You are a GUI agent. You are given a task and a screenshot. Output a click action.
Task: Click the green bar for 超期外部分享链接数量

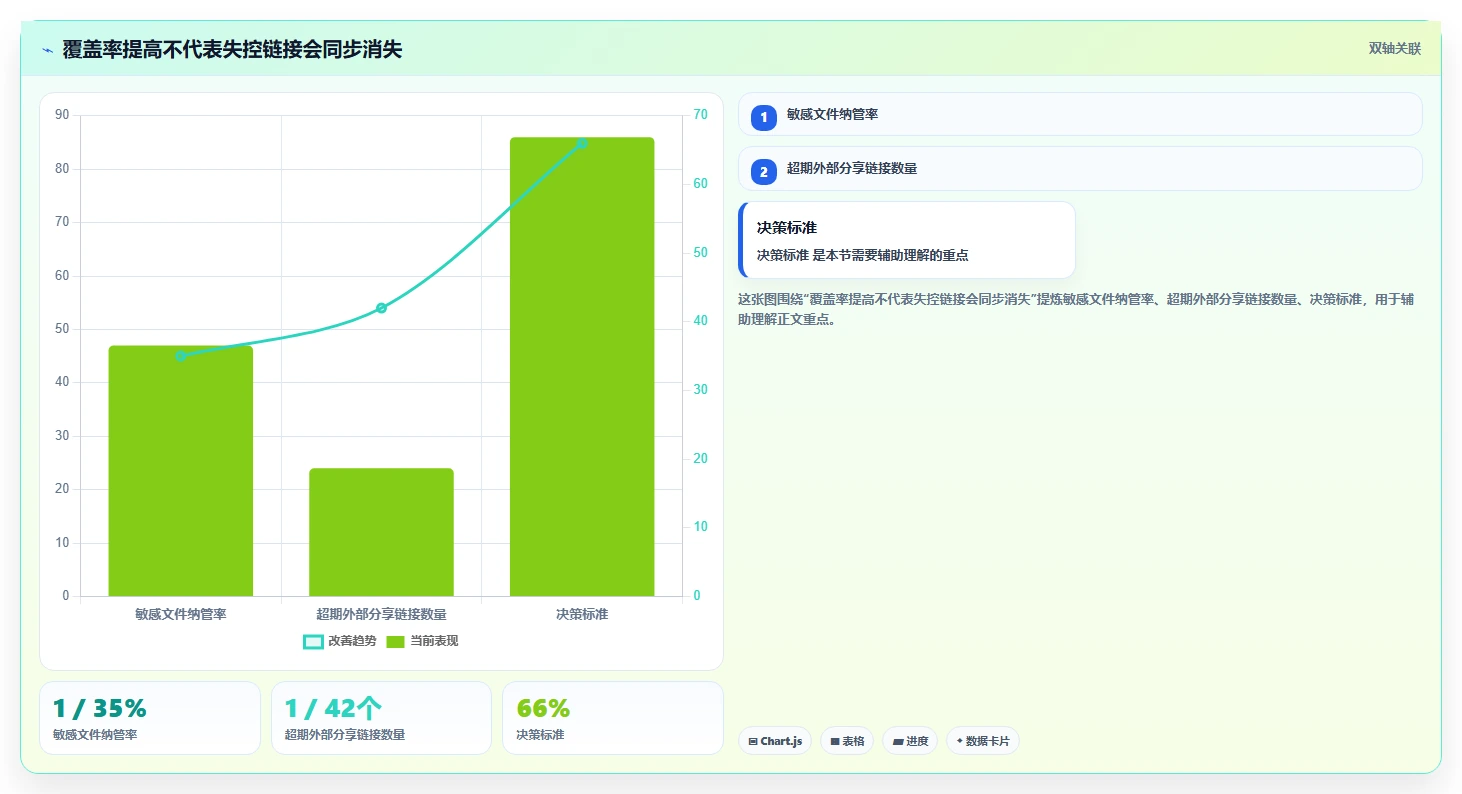pyautogui.click(x=381, y=532)
